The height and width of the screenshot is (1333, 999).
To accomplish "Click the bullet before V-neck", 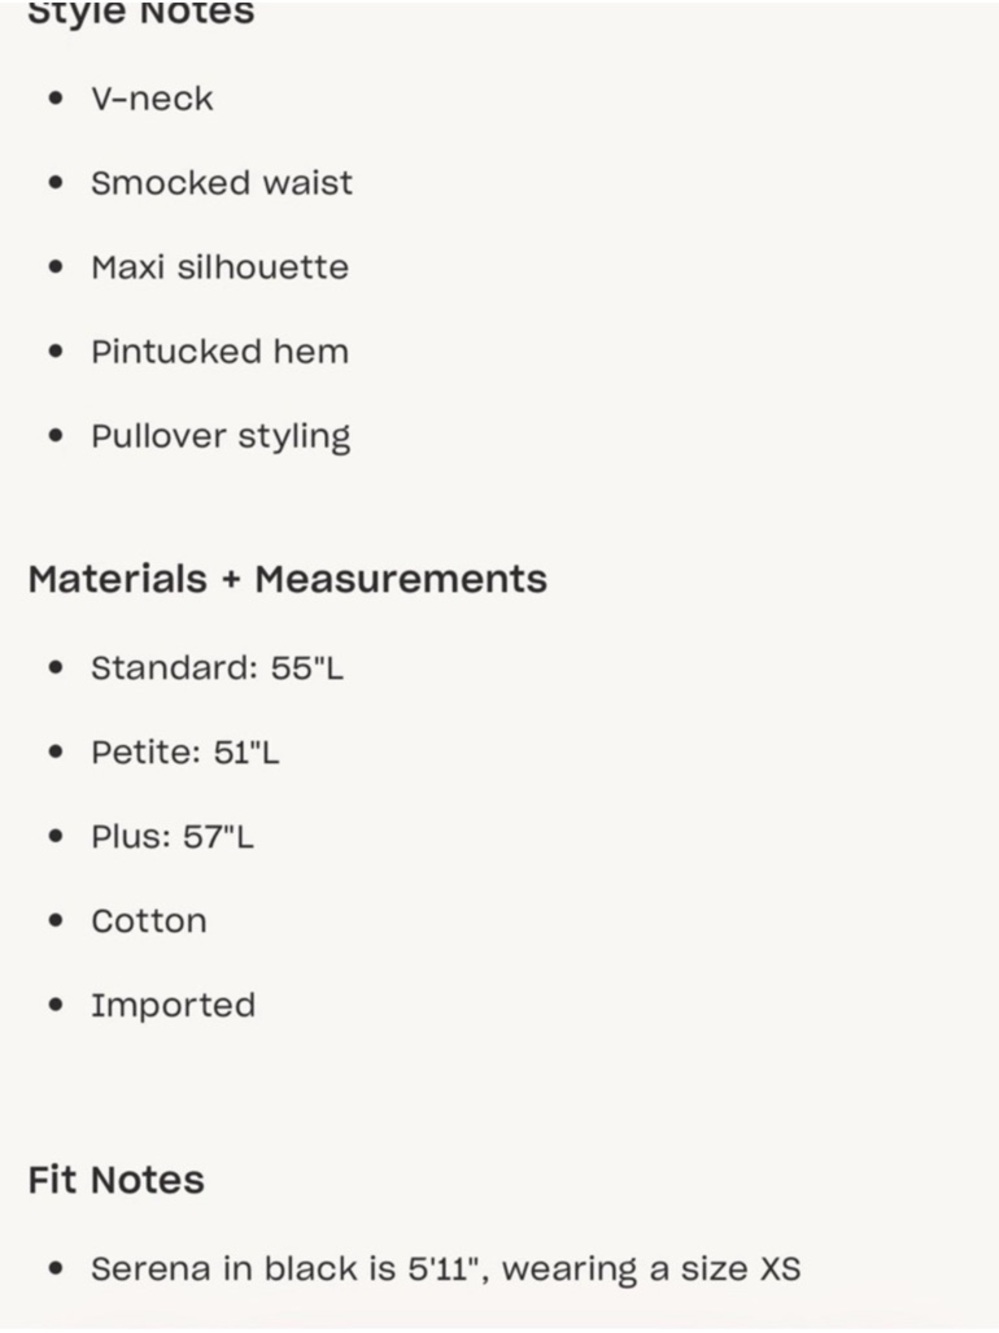I will [56, 99].
